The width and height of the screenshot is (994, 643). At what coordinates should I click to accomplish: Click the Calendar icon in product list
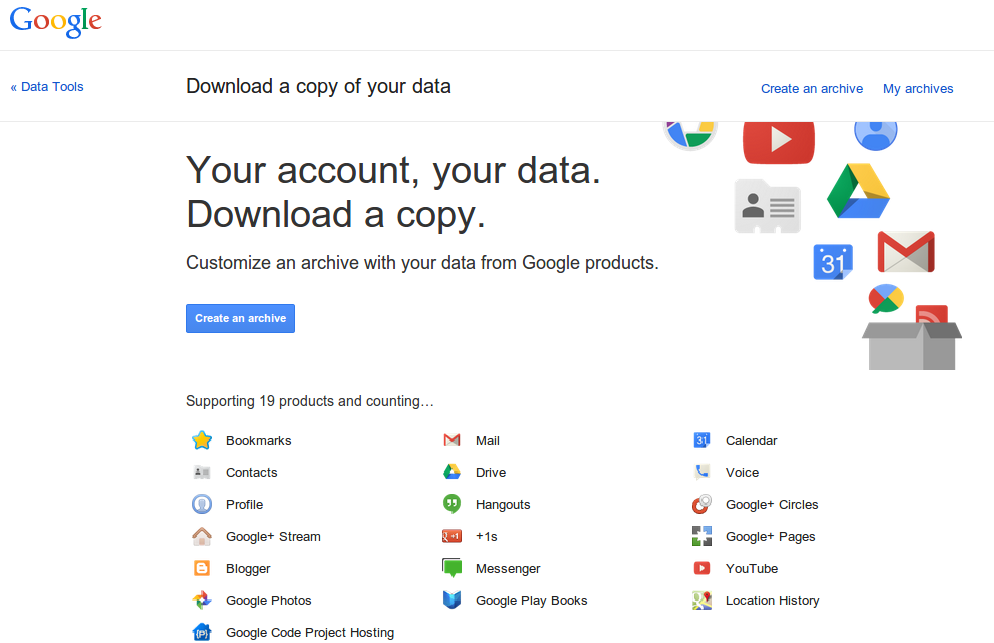click(702, 440)
